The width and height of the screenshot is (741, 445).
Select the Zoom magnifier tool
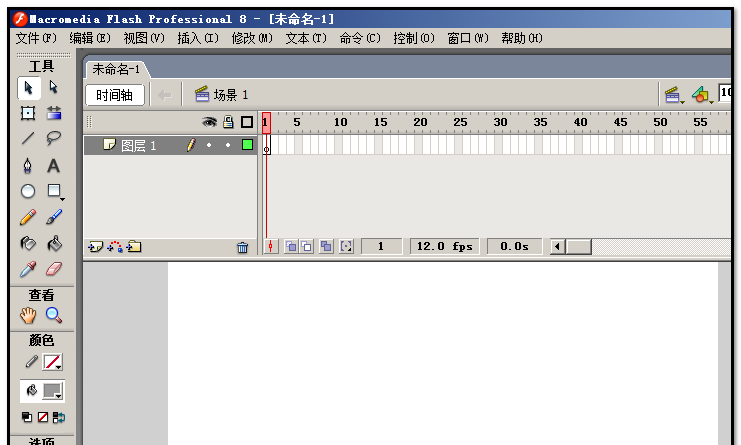(x=53, y=315)
